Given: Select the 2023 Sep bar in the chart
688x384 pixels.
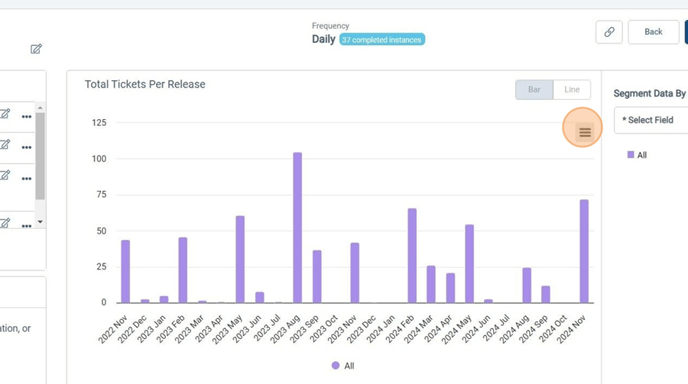Looking at the screenshot, I should (x=317, y=276).
